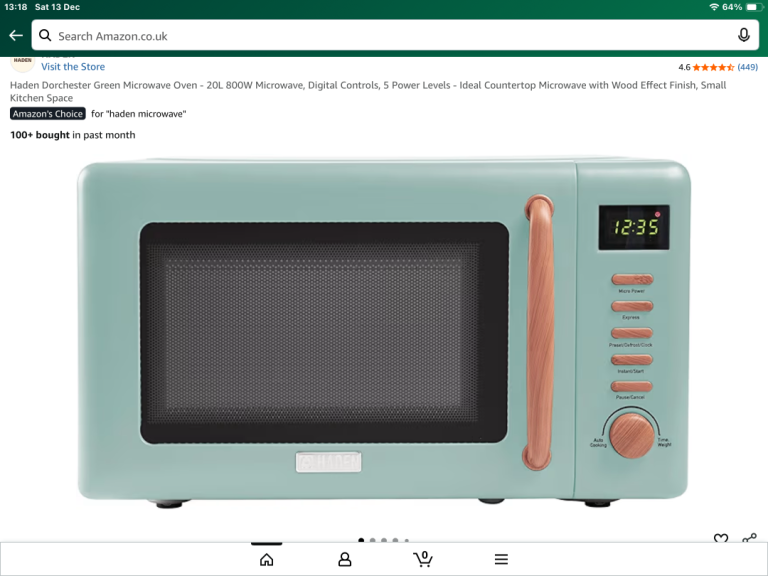Tap the fourth image carousel dot

395,540
